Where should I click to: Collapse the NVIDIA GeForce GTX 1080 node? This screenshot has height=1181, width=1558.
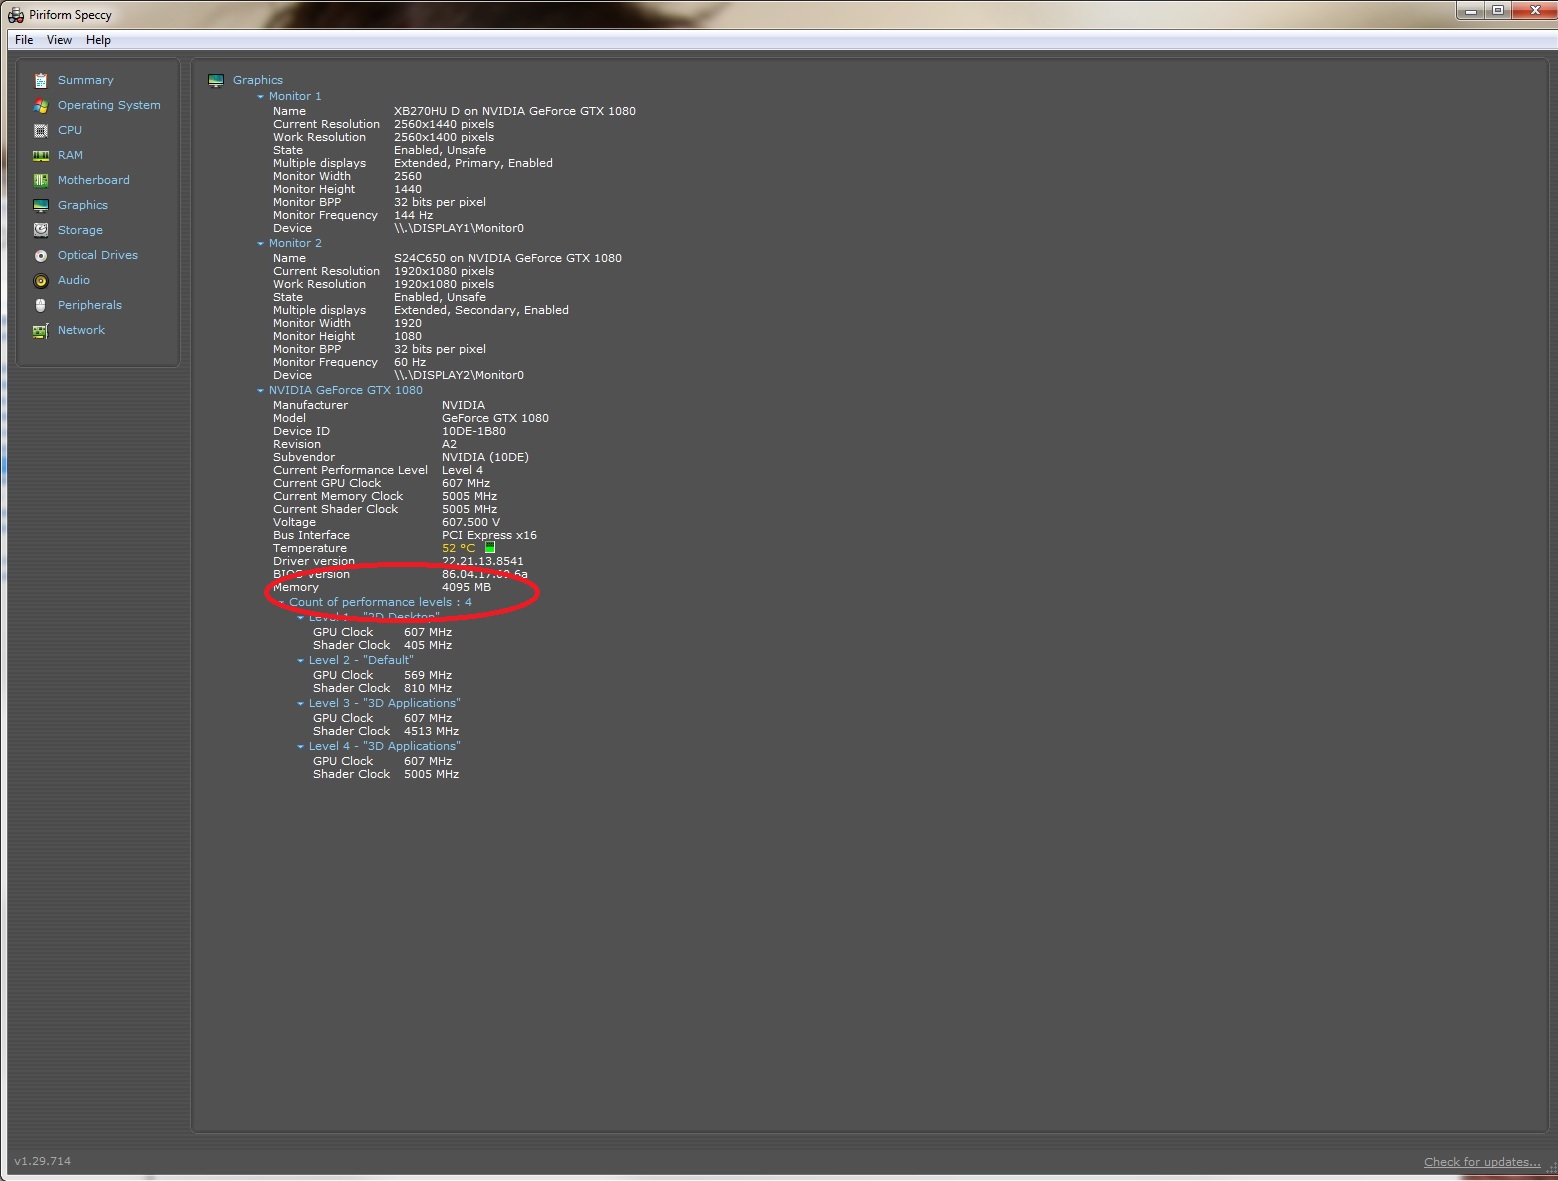pyautogui.click(x=261, y=391)
